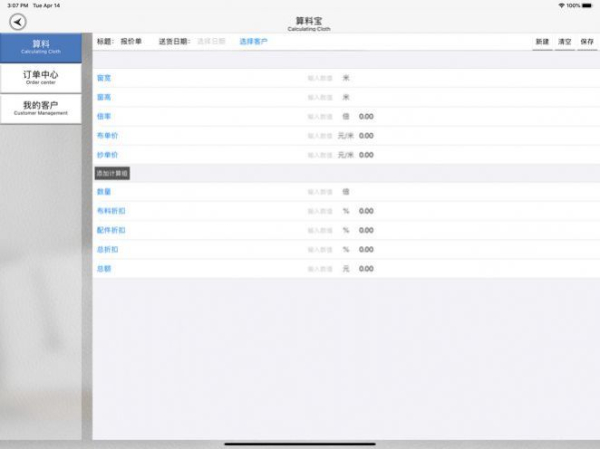Viewport: 600px width, 449px height.
Task: Click the 窗宽 label
Action: click(x=104, y=78)
